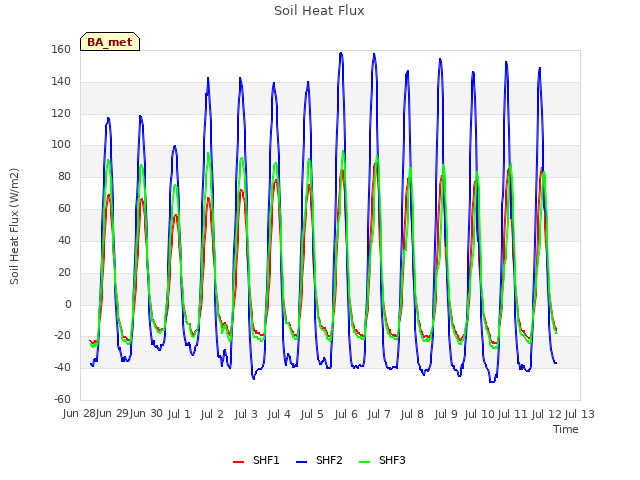The height and width of the screenshot is (480, 640).
Task: Click the Soil Heat Flux (W/m2) axis label
Action: (x=14, y=226)
